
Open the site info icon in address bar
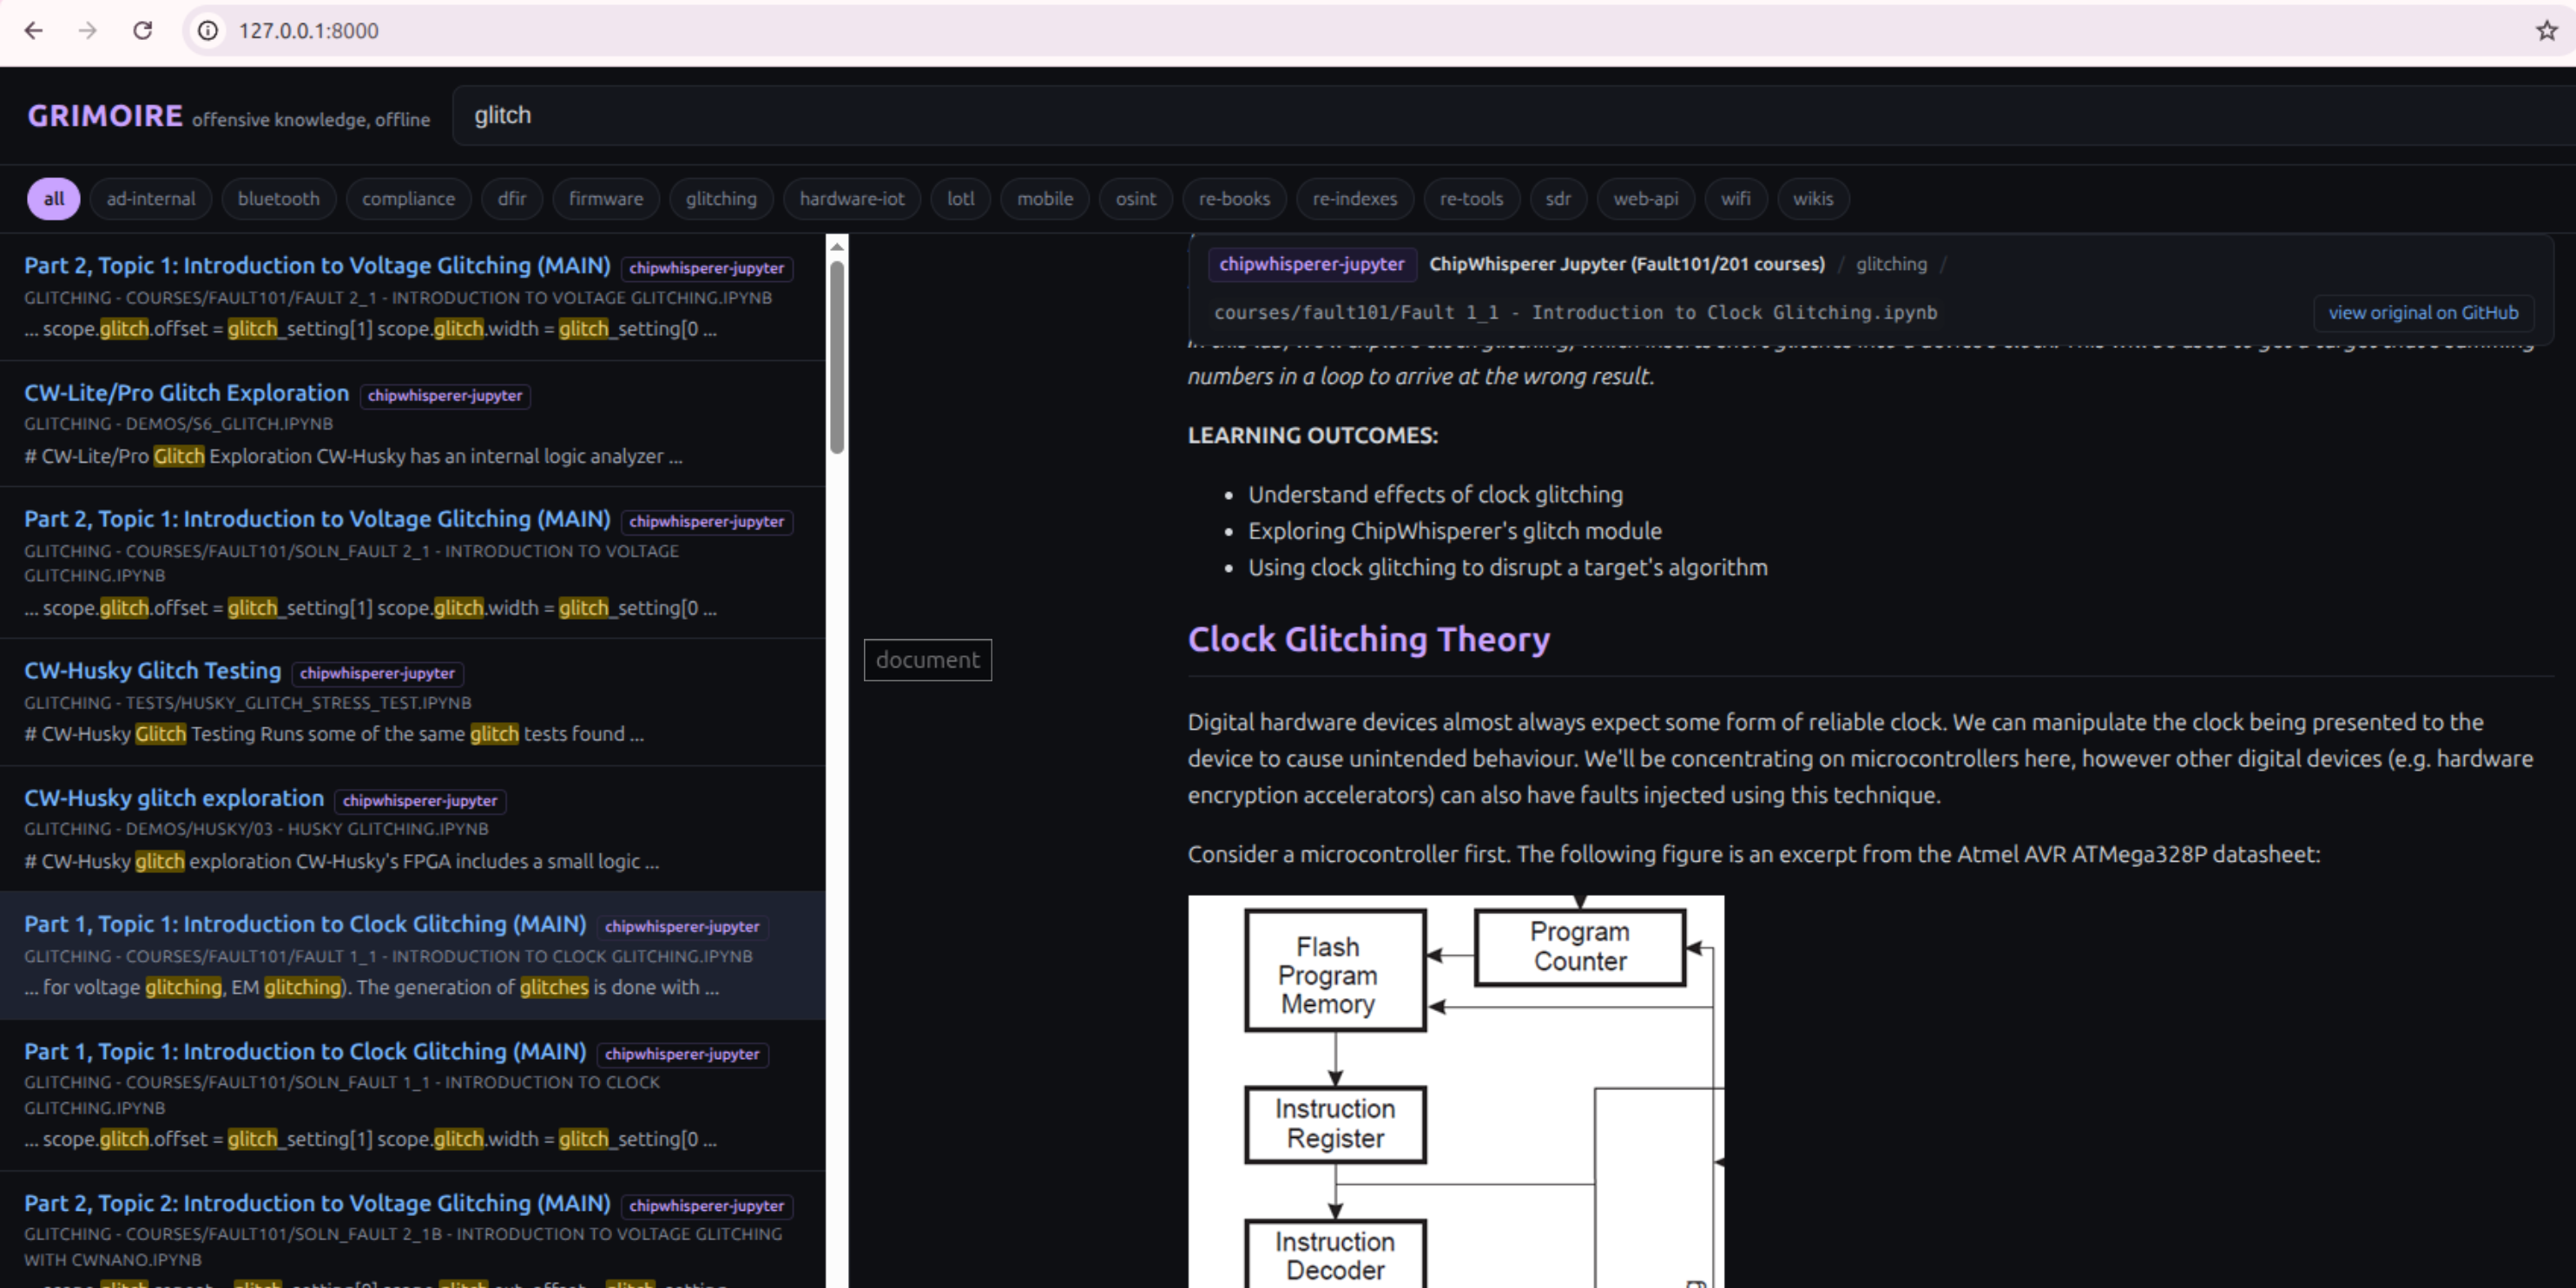208,30
